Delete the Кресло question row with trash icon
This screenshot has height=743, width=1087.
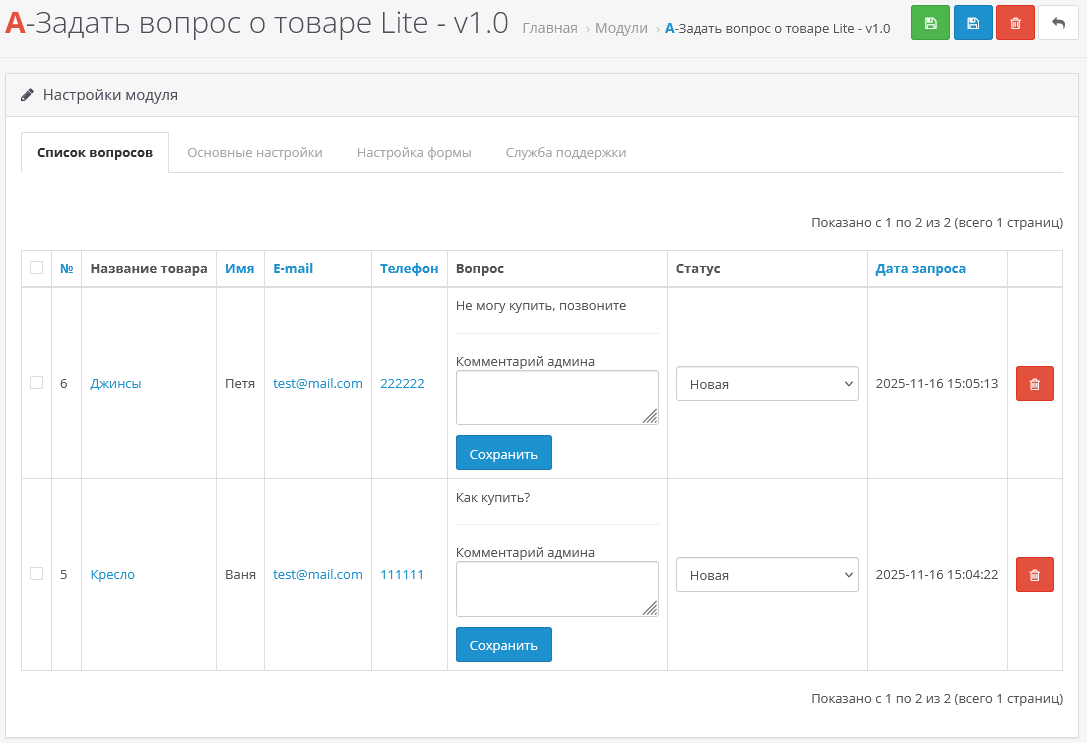point(1034,575)
